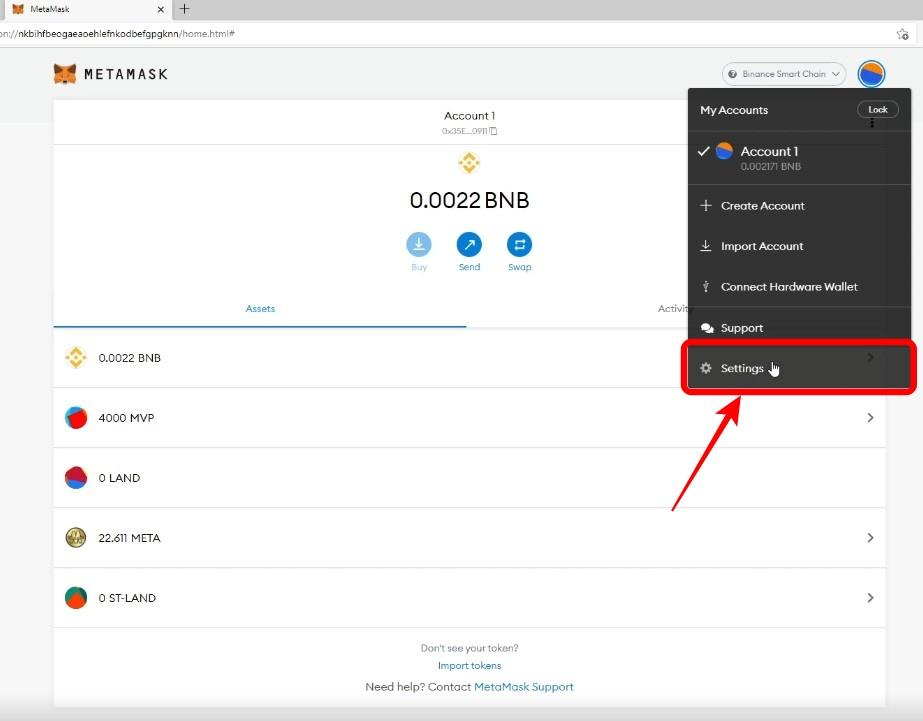Open Settings from the accounts menu

point(799,368)
